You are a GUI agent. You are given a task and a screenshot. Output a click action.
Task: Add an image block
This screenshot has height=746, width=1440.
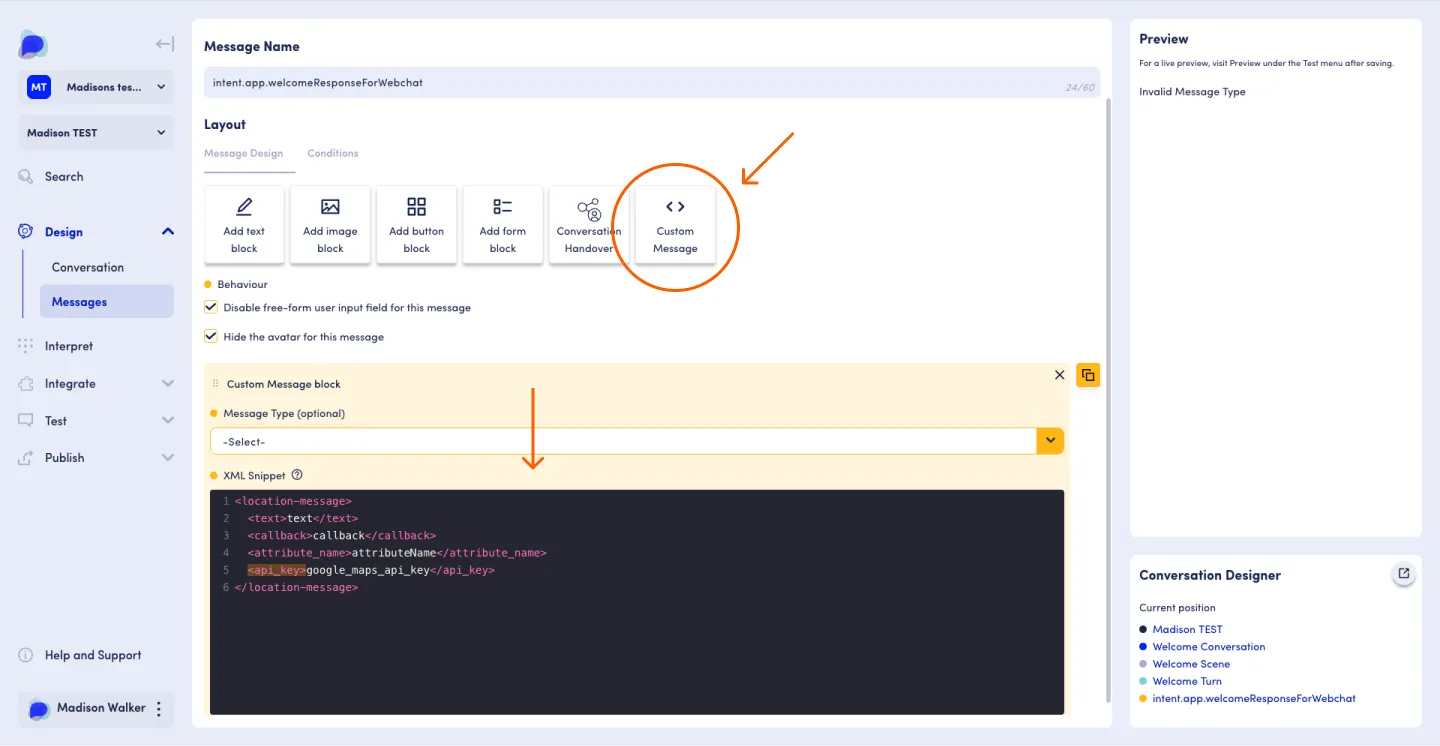click(x=330, y=225)
